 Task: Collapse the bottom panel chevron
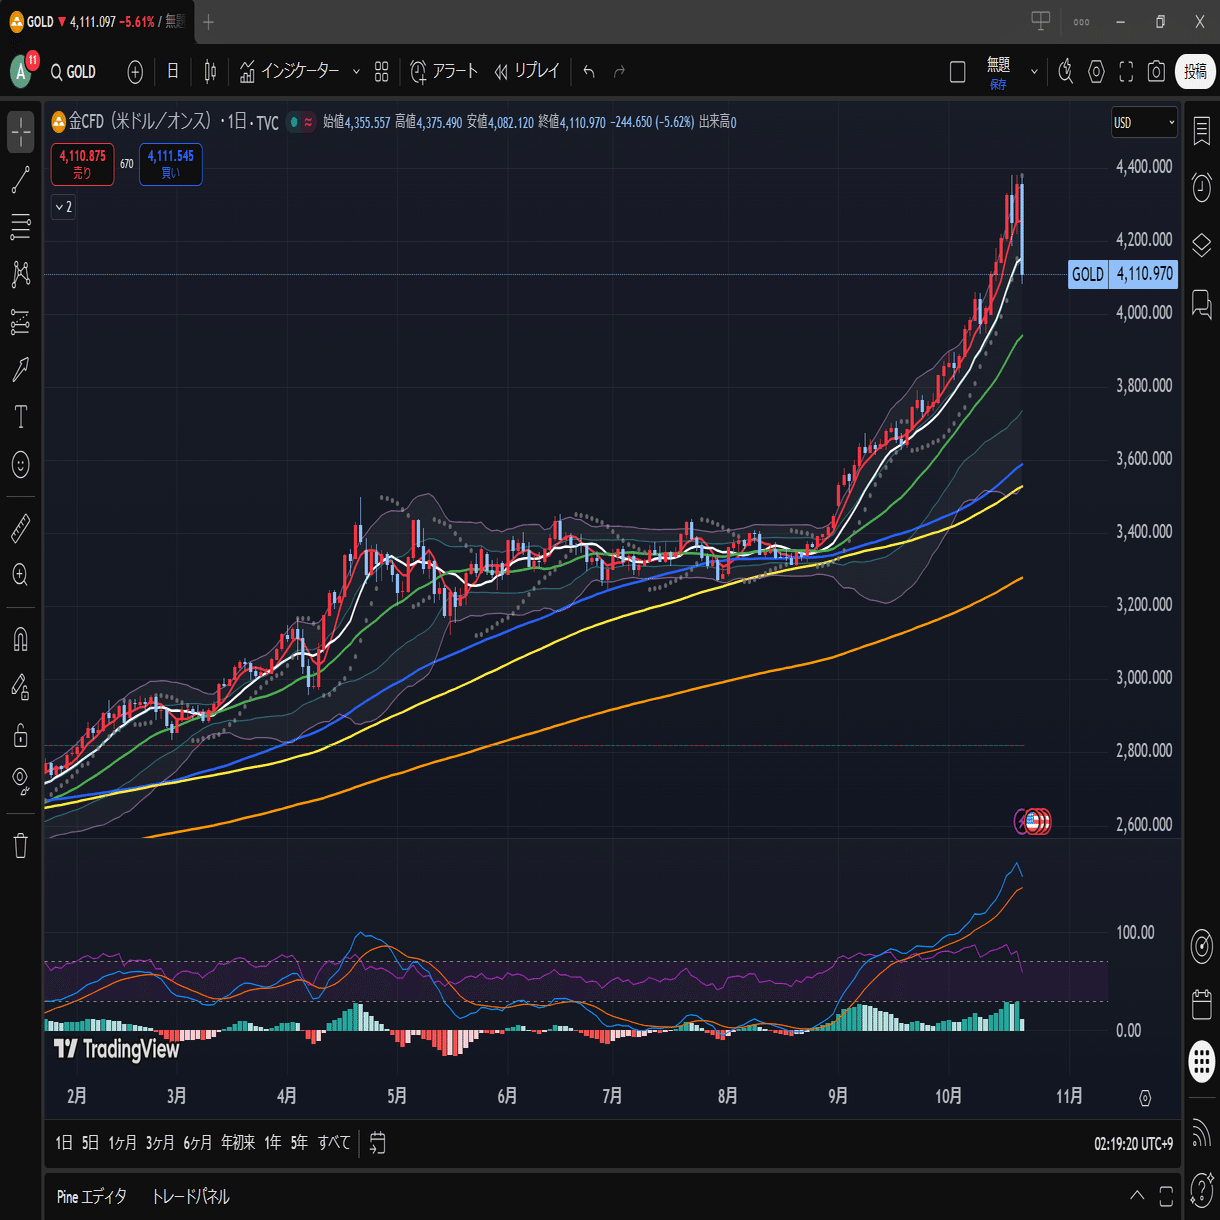click(1137, 1196)
